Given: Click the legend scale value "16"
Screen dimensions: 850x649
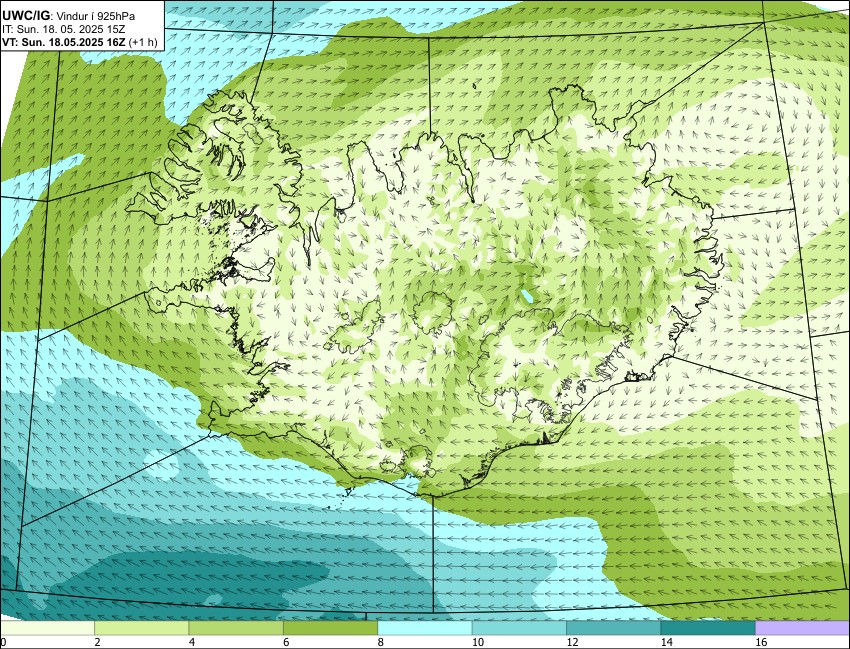Looking at the screenshot, I should 761,642.
